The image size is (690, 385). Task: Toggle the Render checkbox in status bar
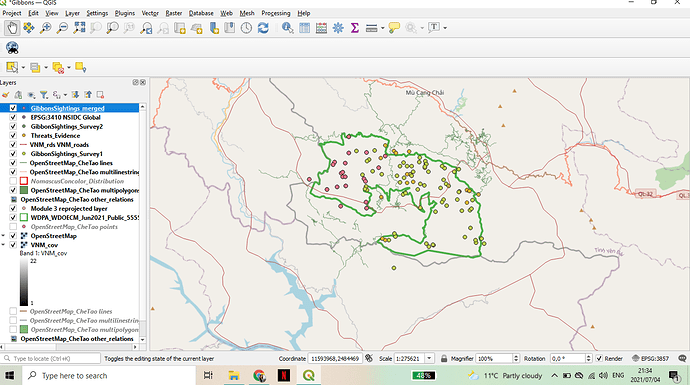pyautogui.click(x=599, y=358)
